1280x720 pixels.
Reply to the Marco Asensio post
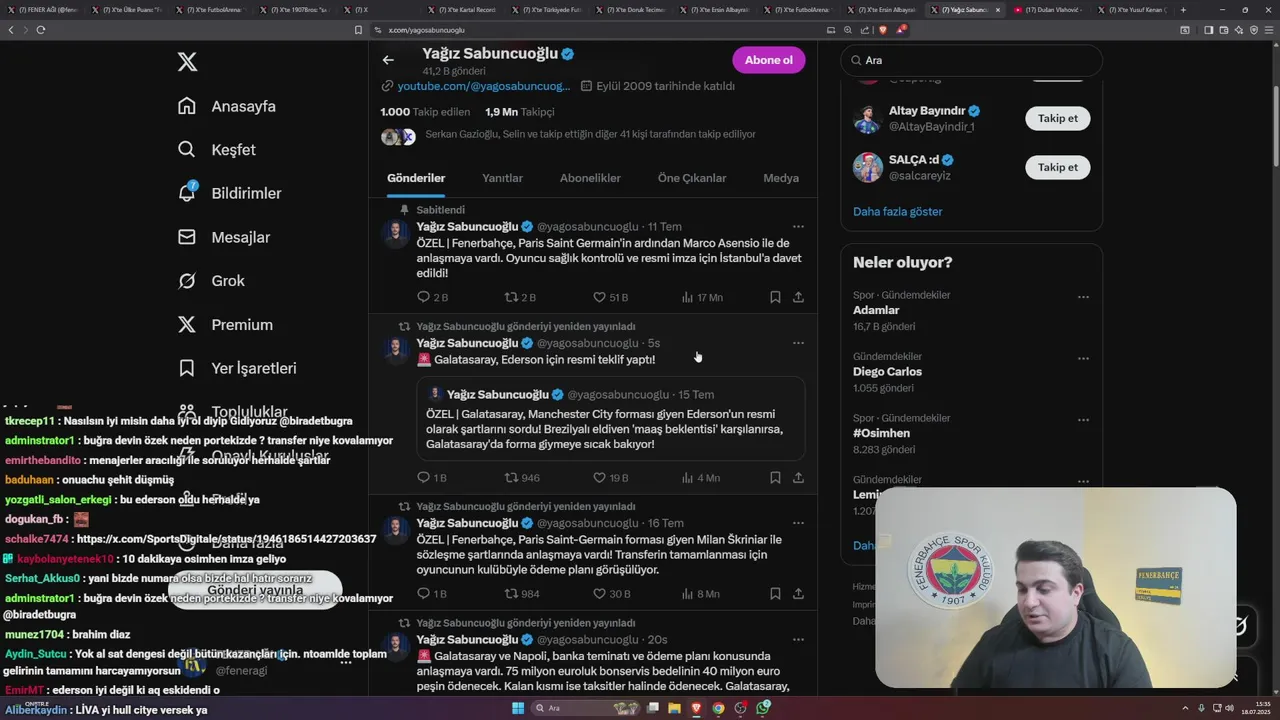point(432,297)
